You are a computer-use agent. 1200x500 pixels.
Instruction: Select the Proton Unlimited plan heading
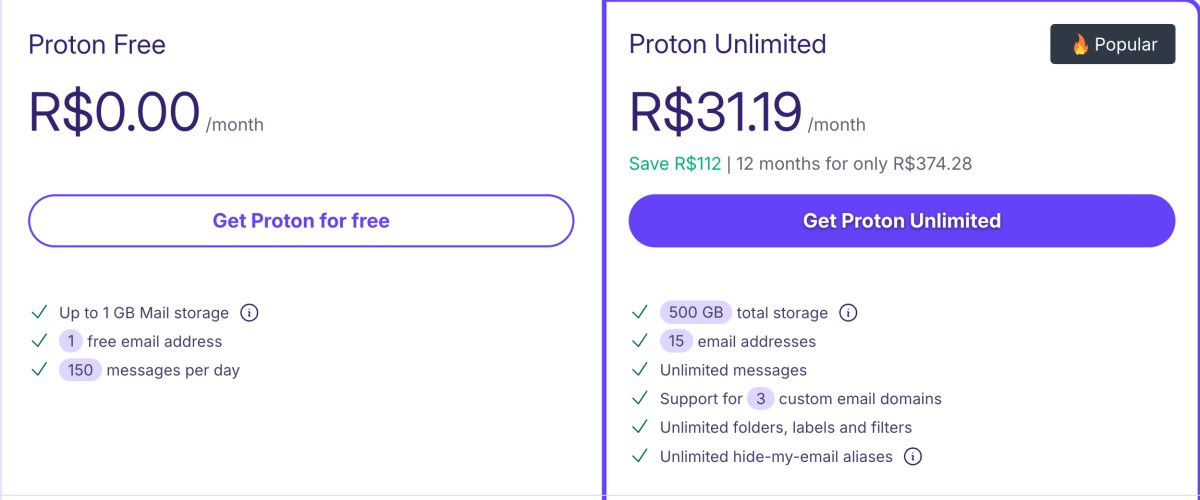pos(727,45)
